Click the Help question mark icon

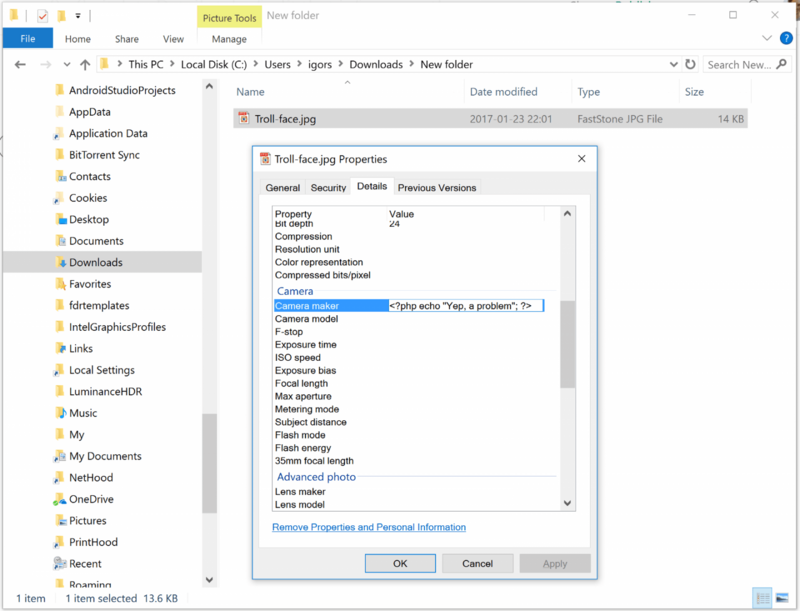click(x=787, y=39)
